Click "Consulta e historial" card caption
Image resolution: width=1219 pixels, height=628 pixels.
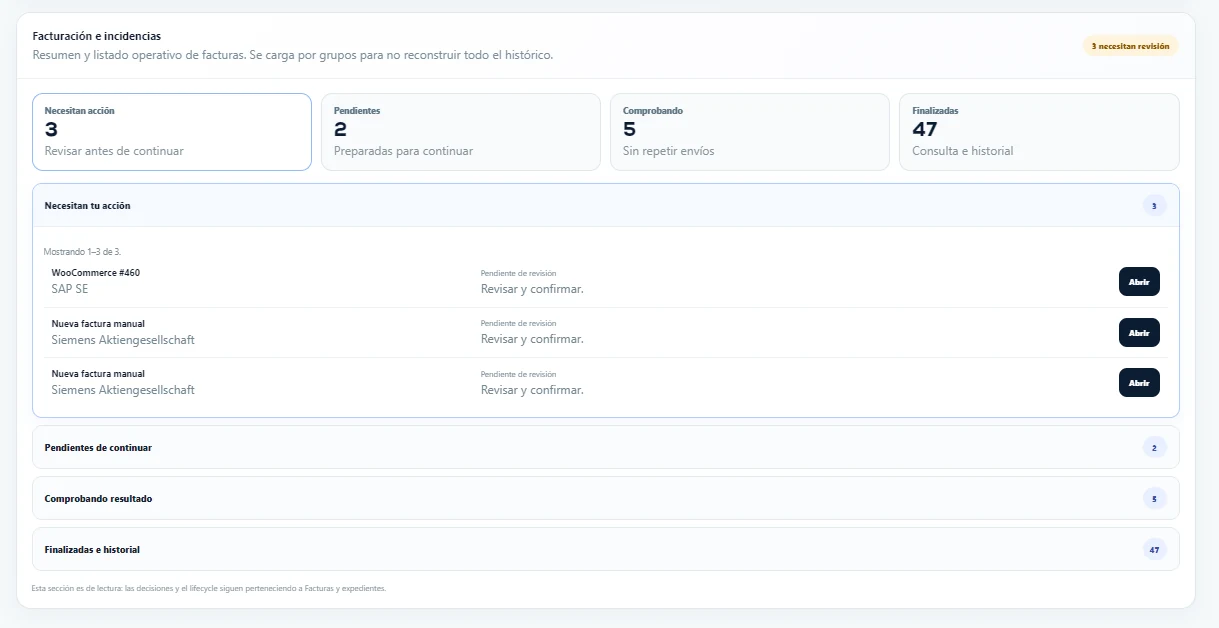(x=963, y=151)
